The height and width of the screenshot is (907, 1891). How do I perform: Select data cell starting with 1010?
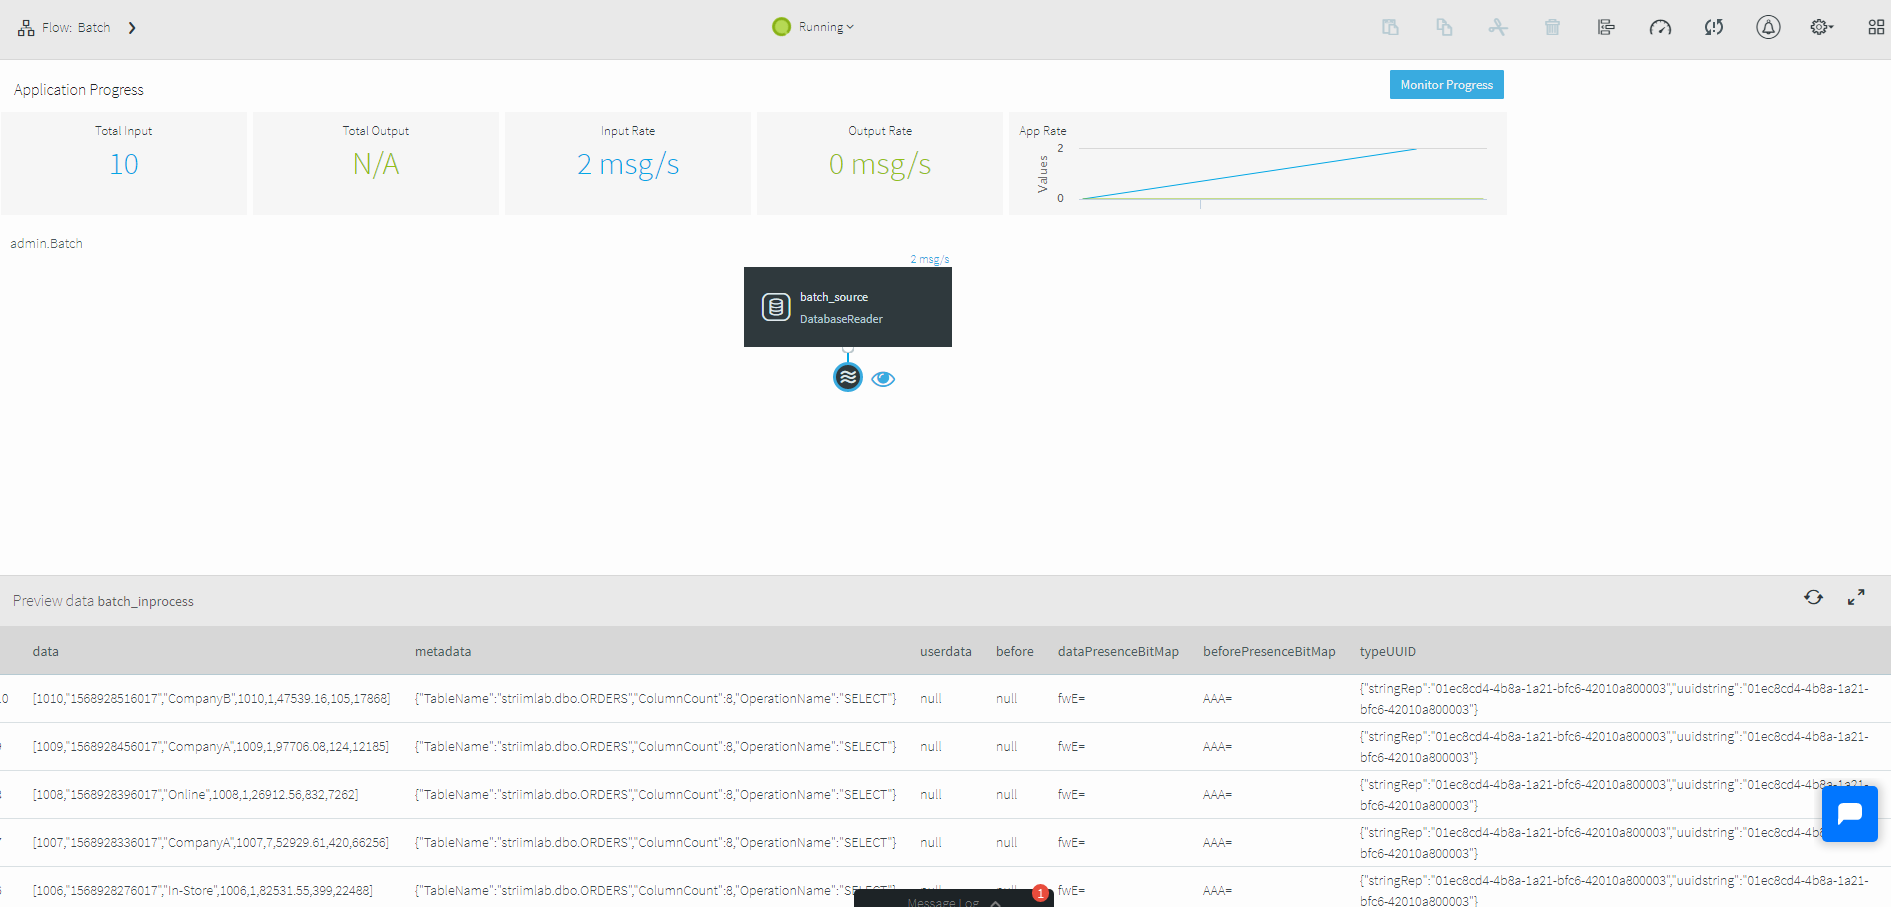click(x=211, y=698)
